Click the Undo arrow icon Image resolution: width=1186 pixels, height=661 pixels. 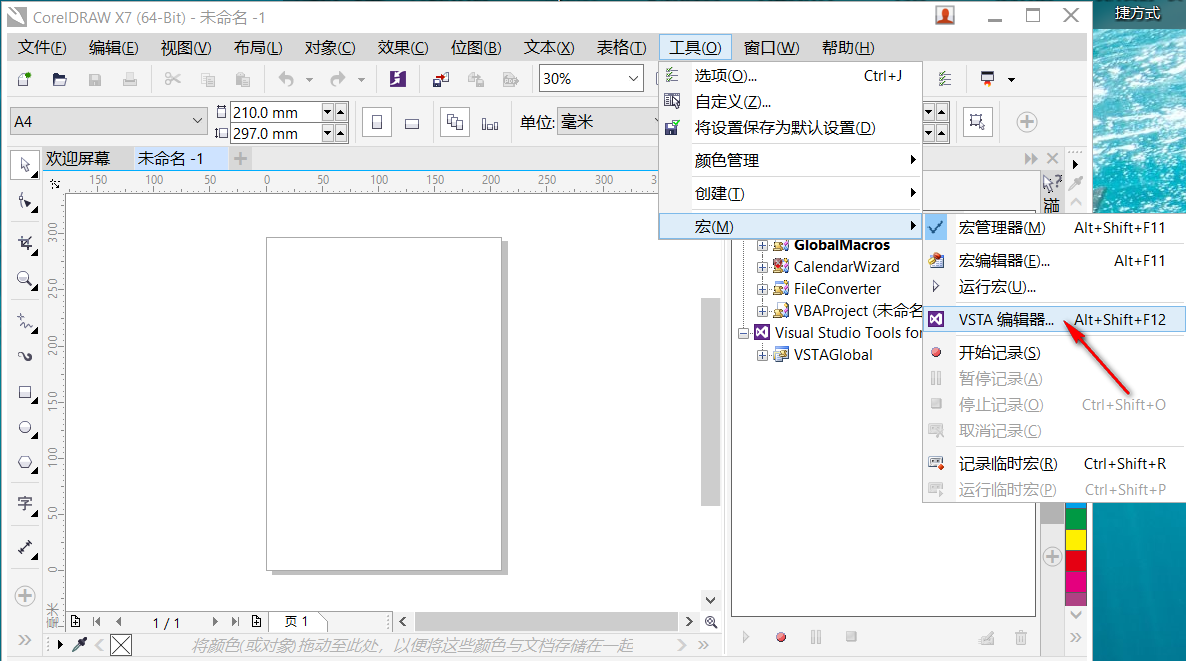tap(286, 79)
